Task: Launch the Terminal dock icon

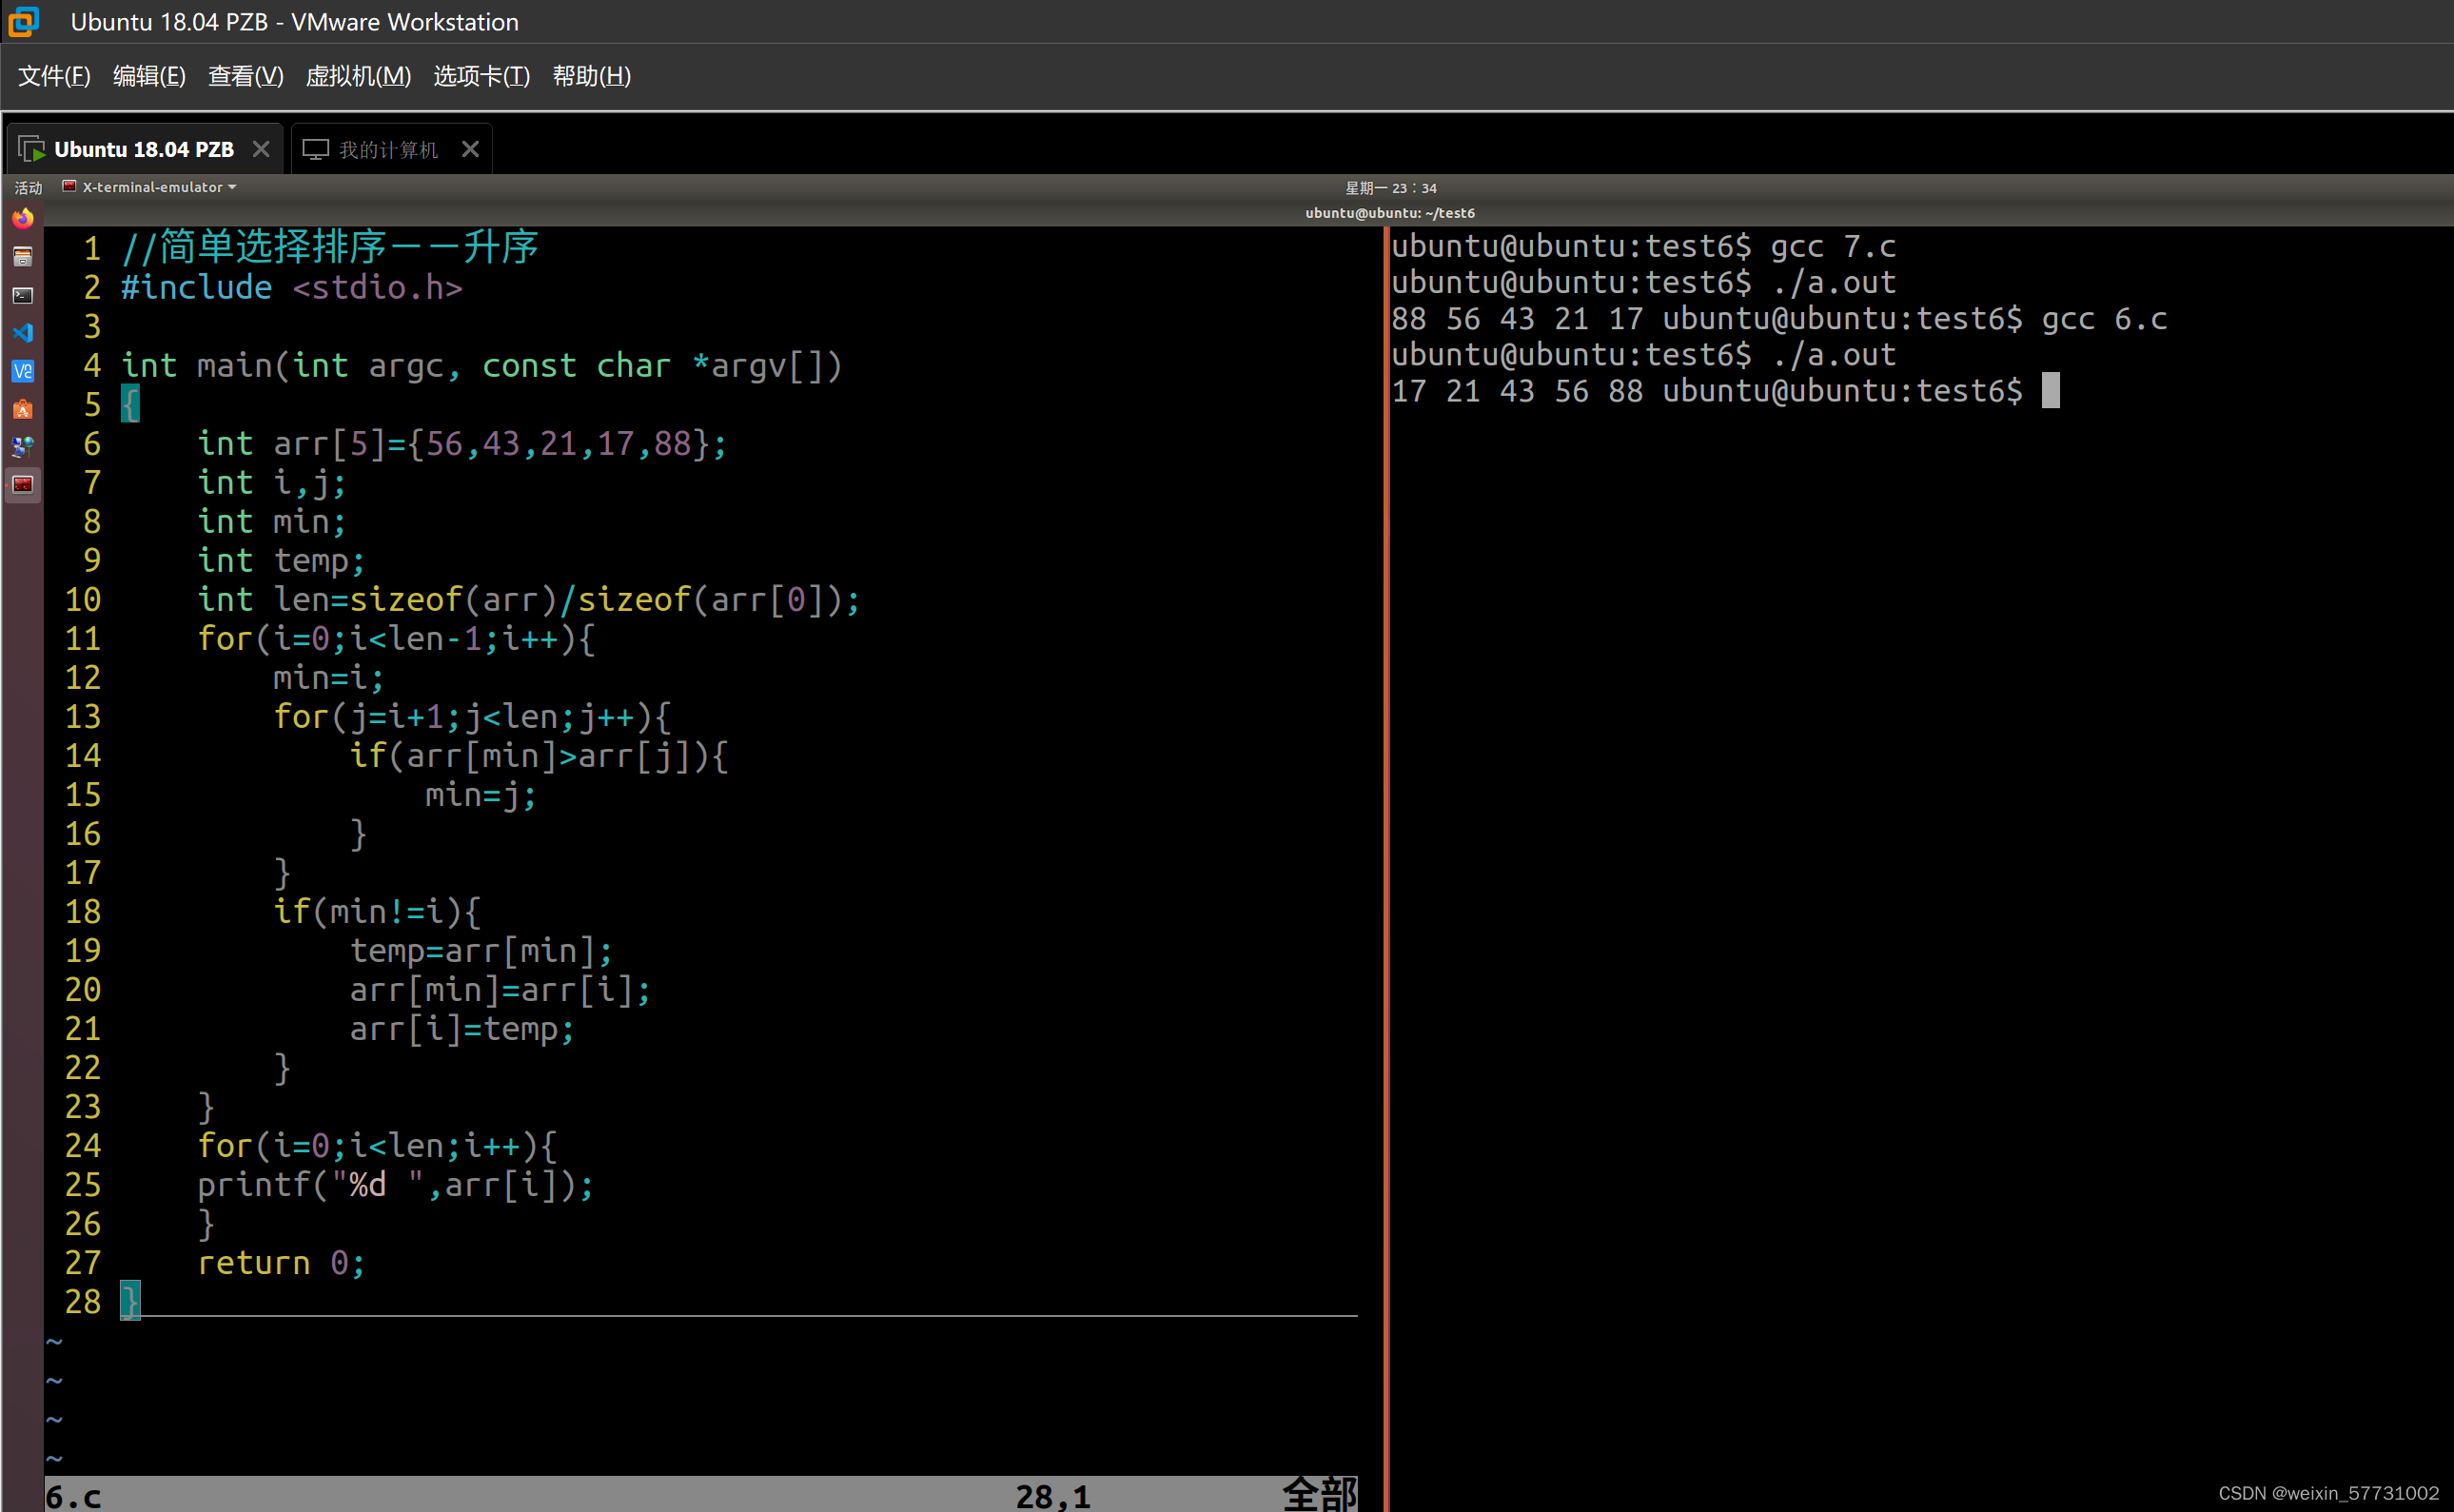Action: point(22,295)
